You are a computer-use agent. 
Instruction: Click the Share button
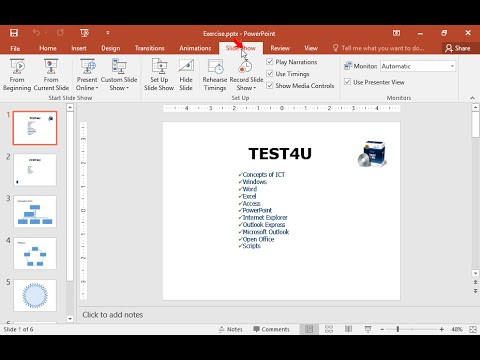click(458, 48)
